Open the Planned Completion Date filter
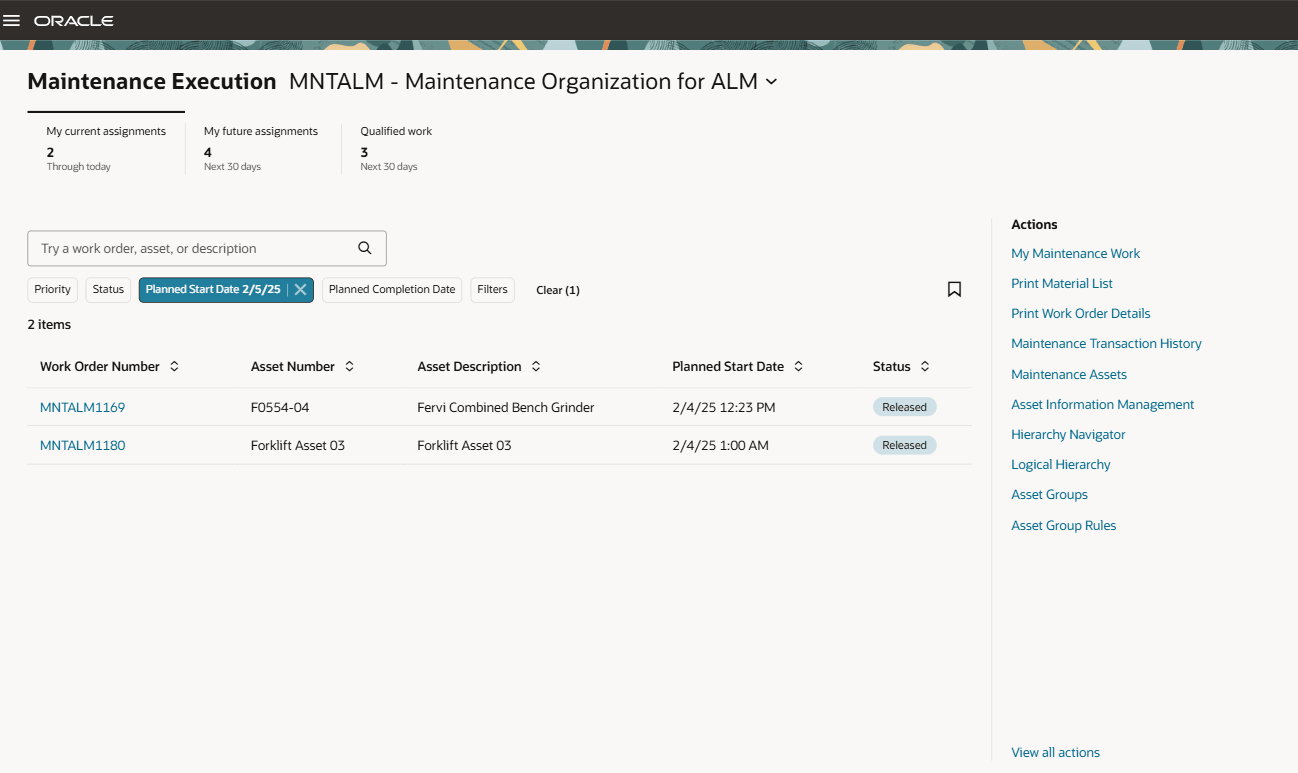Image resolution: width=1298 pixels, height=773 pixels. point(391,289)
